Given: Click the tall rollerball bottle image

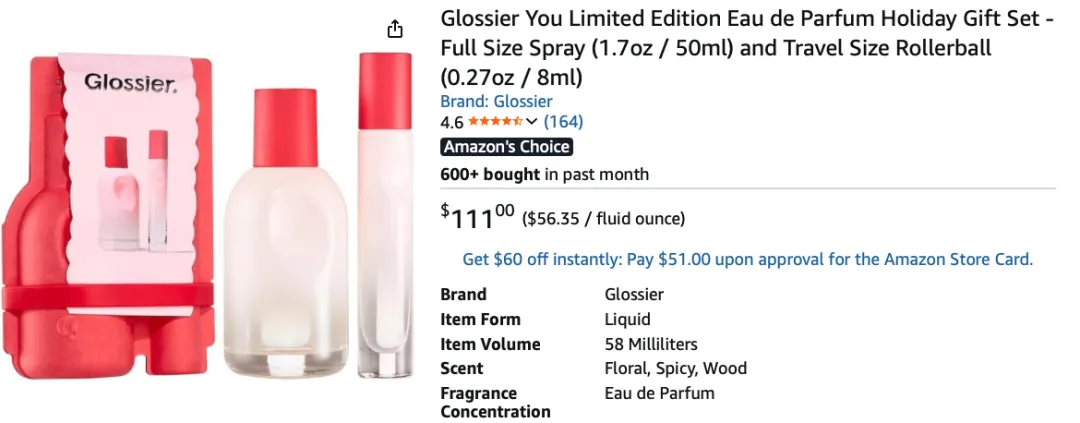Looking at the screenshot, I should [x=385, y=215].
